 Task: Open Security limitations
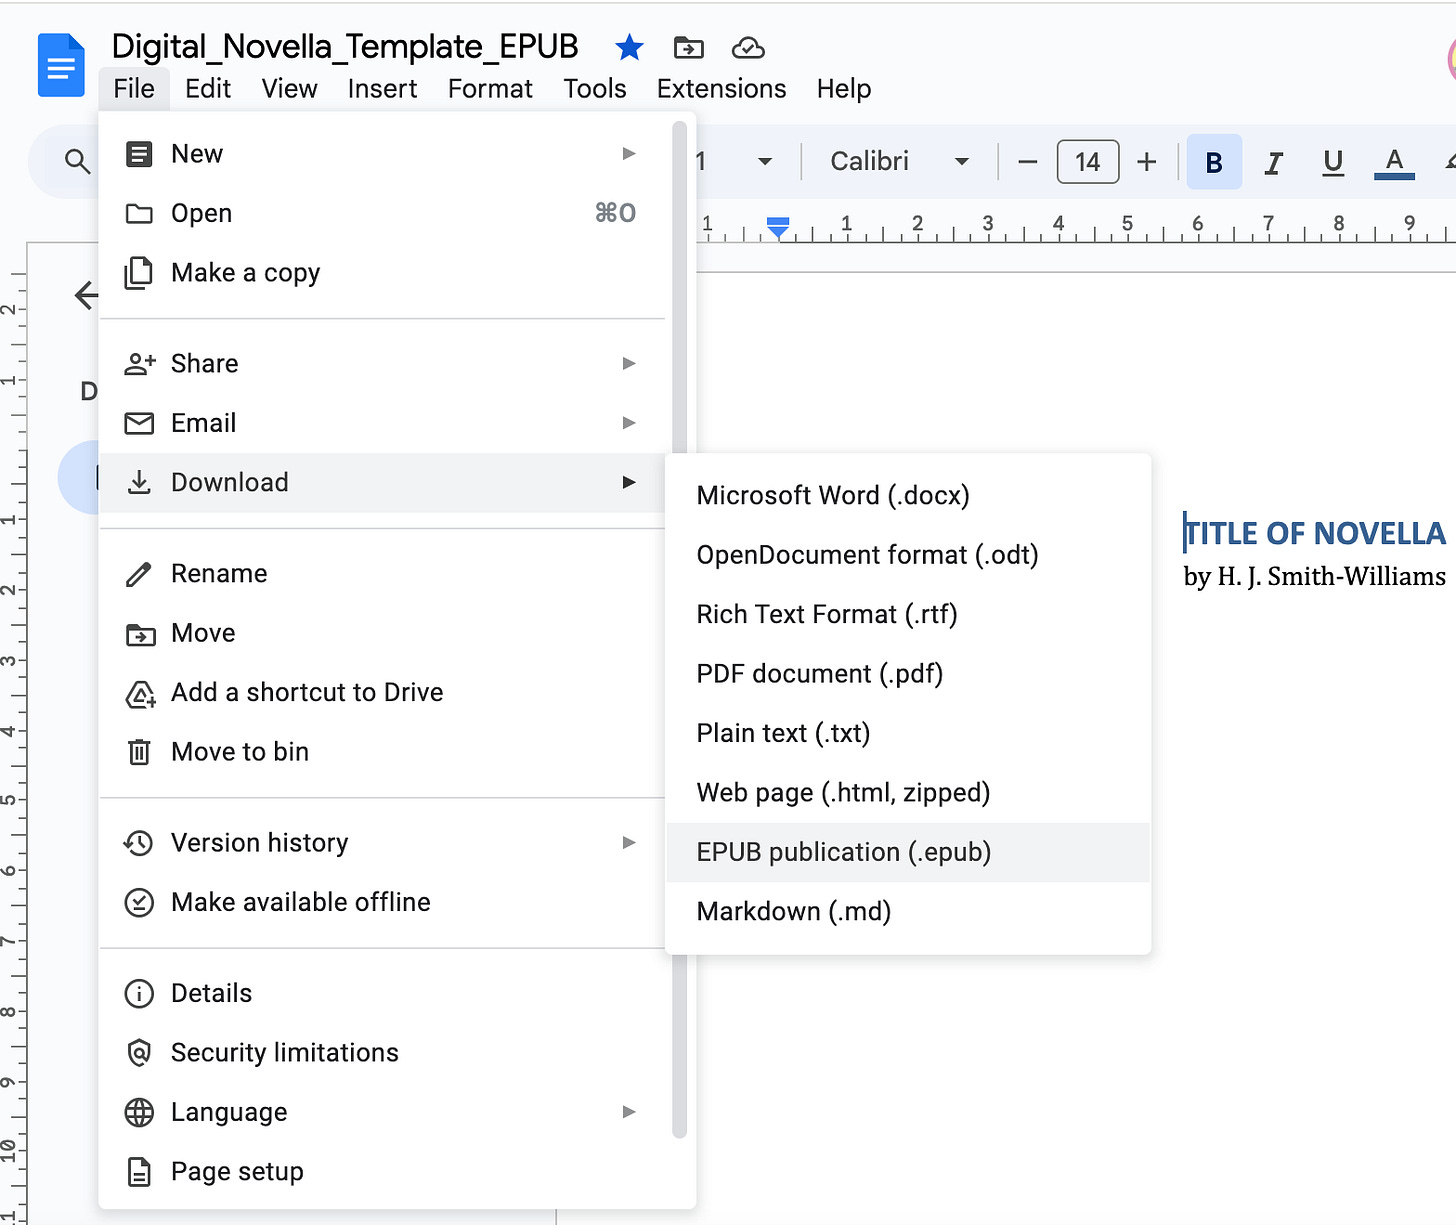[x=383, y=1053]
